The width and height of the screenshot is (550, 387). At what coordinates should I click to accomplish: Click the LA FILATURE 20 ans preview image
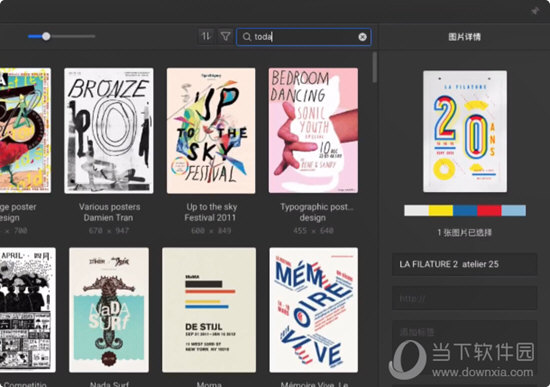(x=465, y=131)
